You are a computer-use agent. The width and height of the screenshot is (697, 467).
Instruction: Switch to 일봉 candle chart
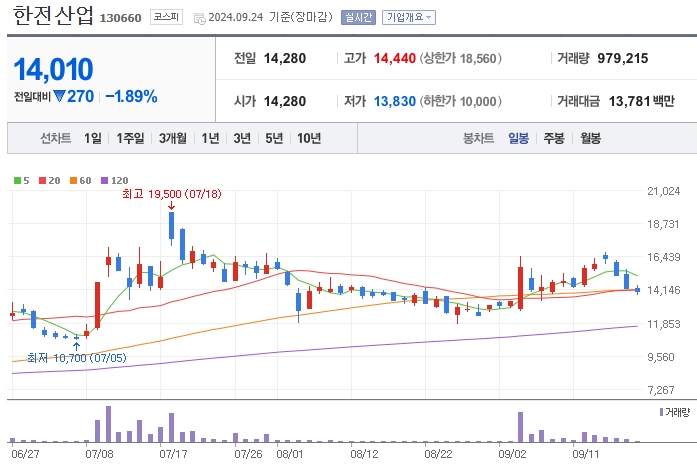tap(518, 138)
